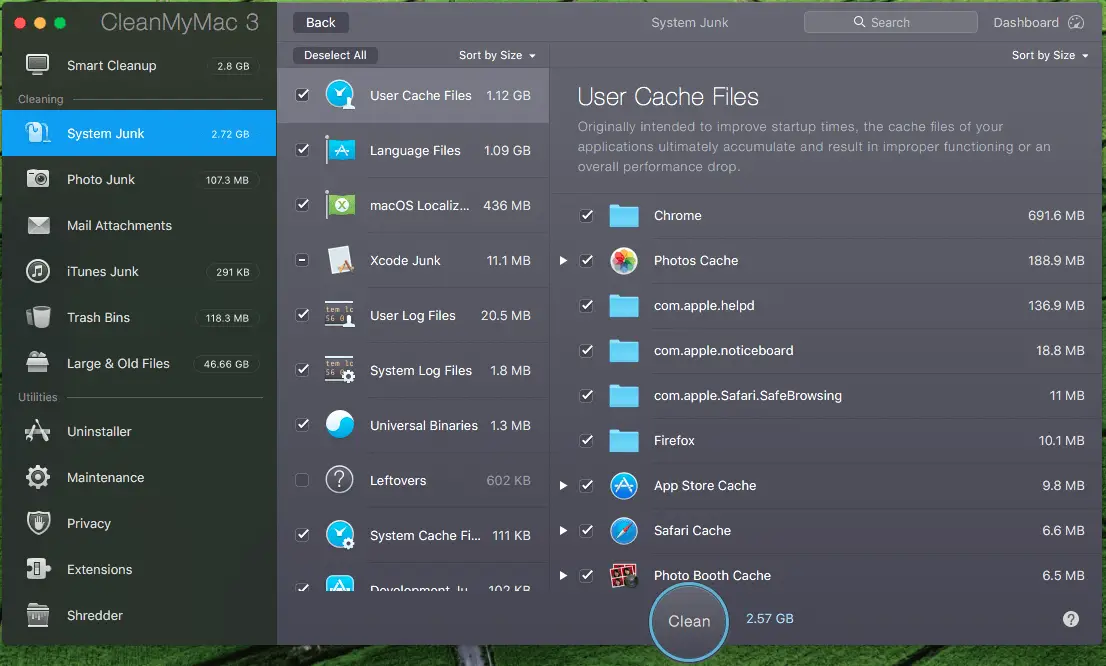Uncheck the Language Files checkbox

point(302,150)
